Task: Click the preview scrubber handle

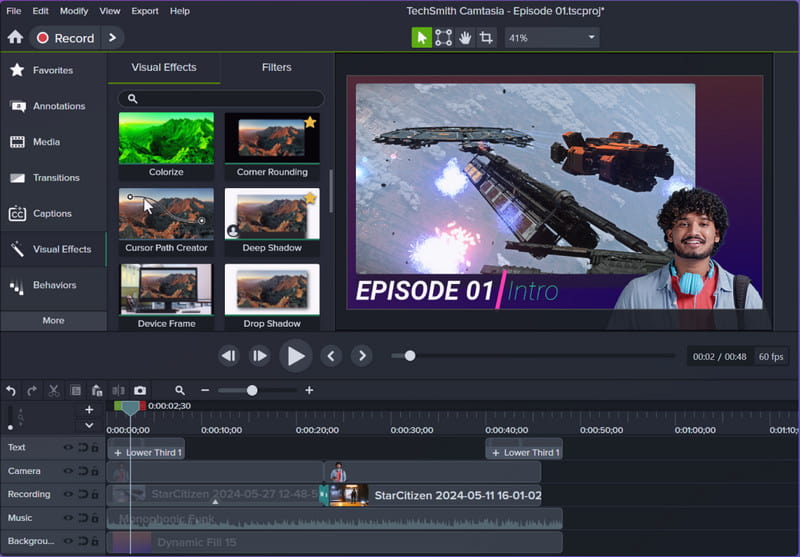Action: tap(410, 356)
